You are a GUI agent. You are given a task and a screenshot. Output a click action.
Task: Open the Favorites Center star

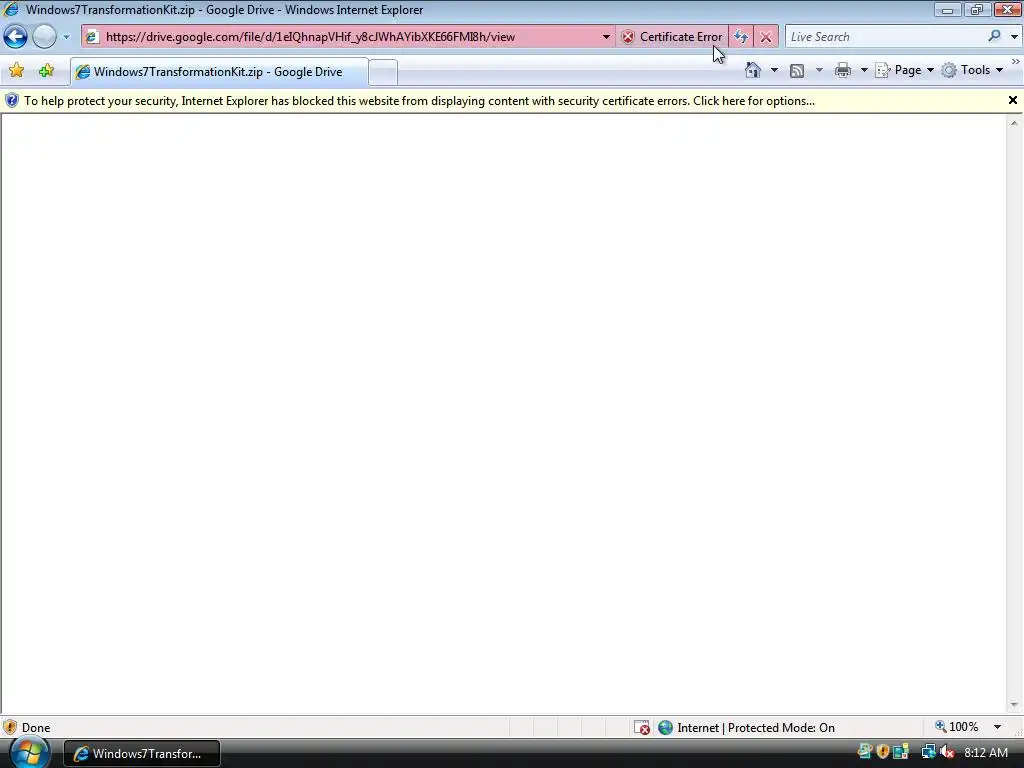tap(16, 71)
